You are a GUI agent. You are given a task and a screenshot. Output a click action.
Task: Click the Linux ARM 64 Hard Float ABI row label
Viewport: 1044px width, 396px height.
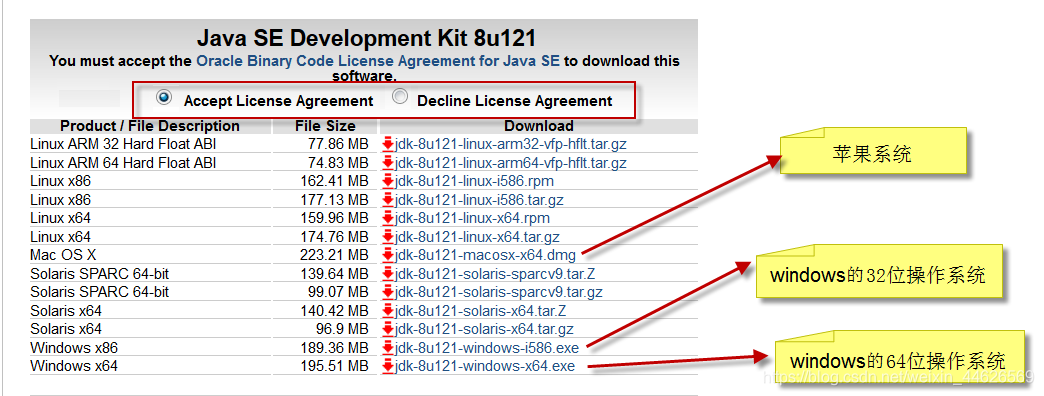[123, 162]
